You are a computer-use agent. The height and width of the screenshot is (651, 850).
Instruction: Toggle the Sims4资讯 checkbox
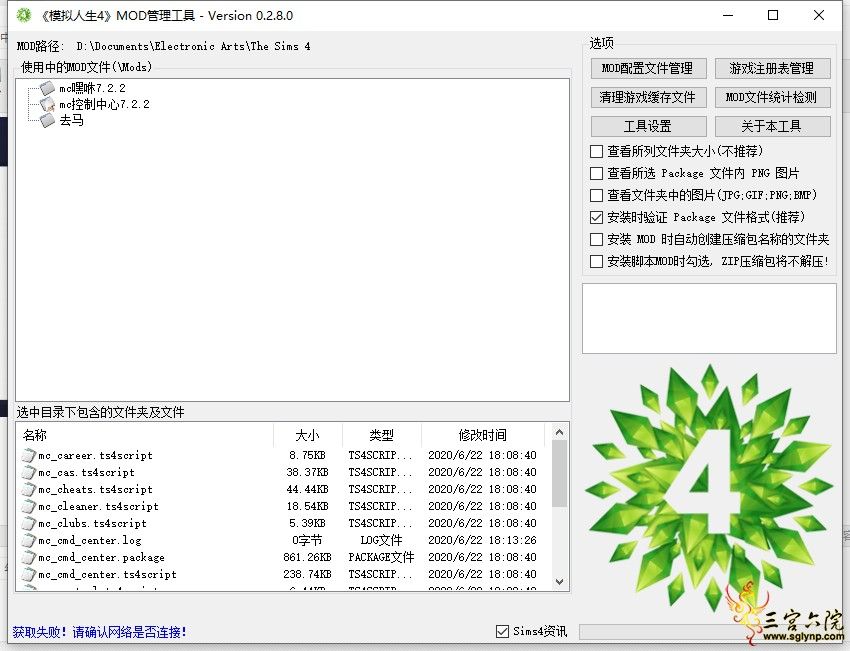click(502, 631)
